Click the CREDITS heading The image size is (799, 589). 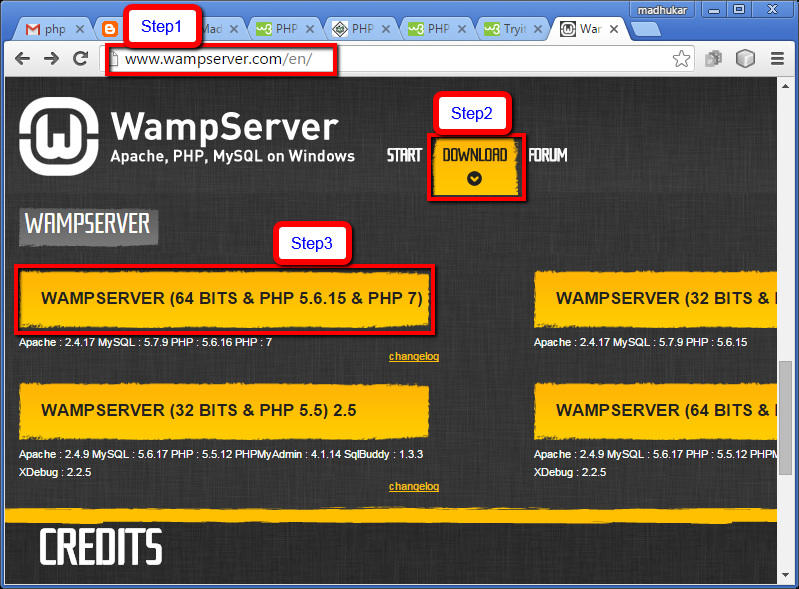(x=100, y=547)
